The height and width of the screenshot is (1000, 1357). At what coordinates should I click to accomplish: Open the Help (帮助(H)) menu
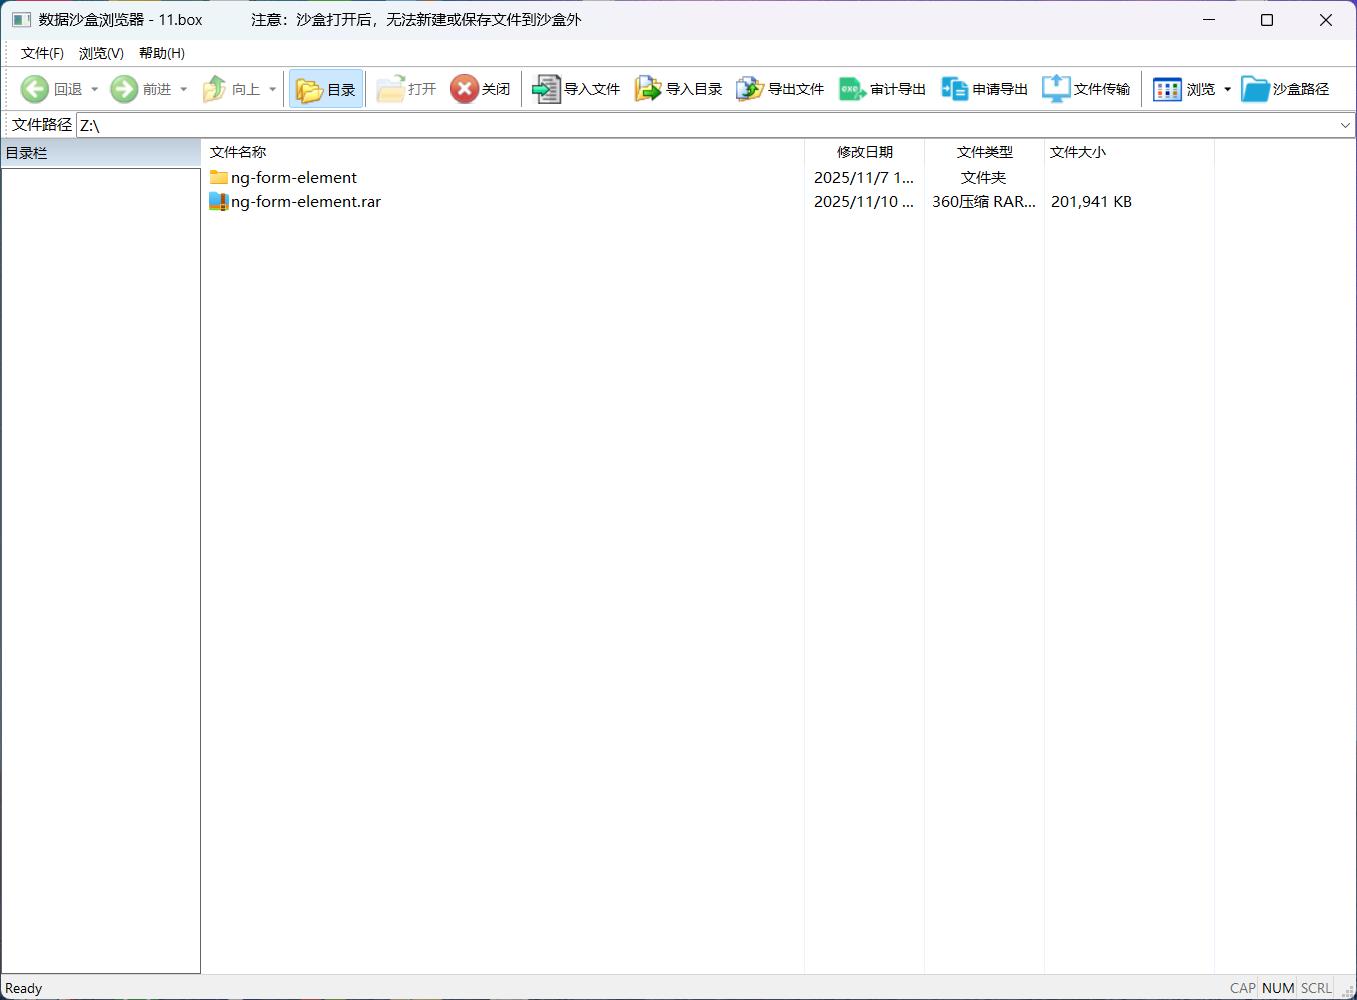[162, 53]
